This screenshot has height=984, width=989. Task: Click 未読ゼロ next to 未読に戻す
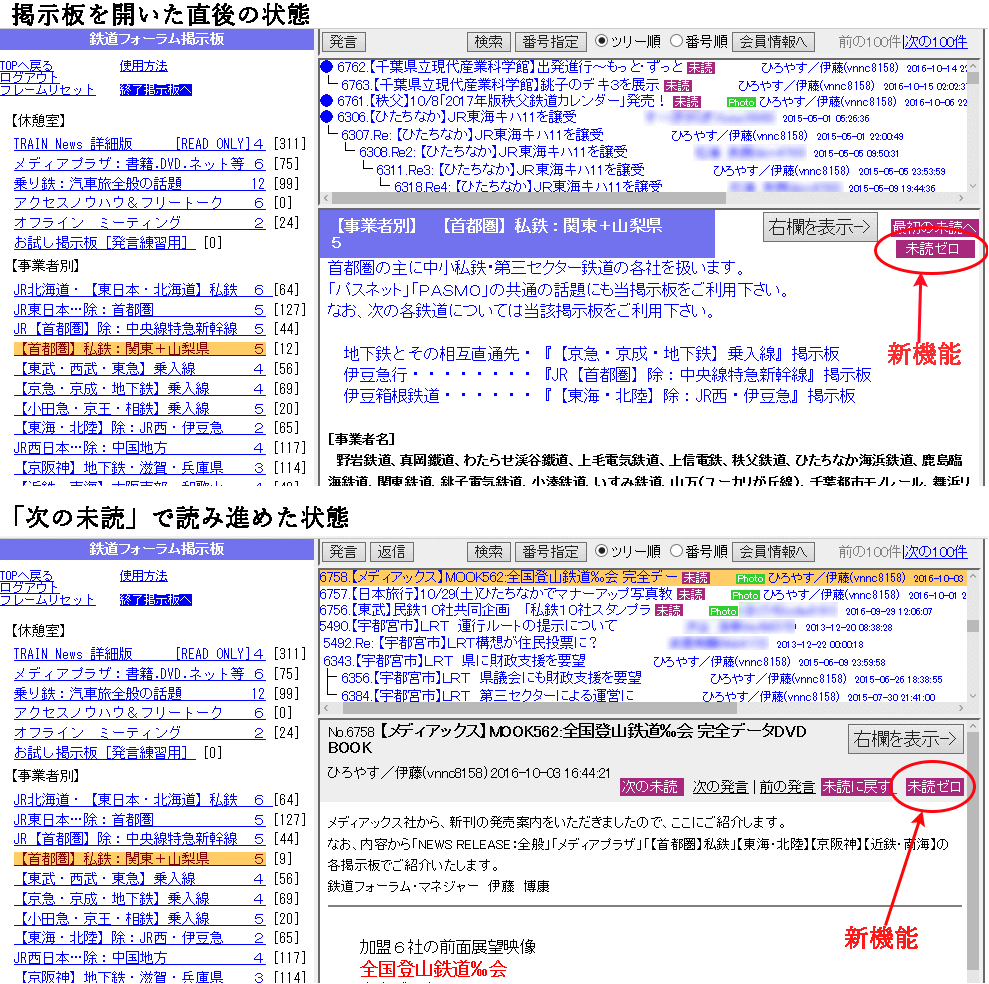click(x=934, y=787)
